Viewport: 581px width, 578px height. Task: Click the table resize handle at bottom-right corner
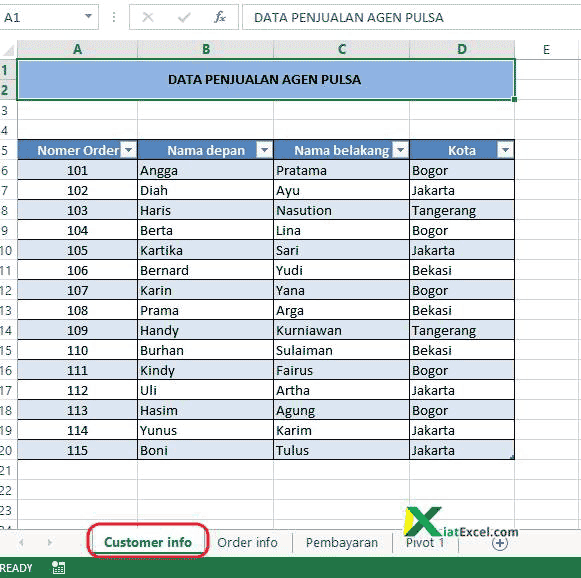[512, 458]
